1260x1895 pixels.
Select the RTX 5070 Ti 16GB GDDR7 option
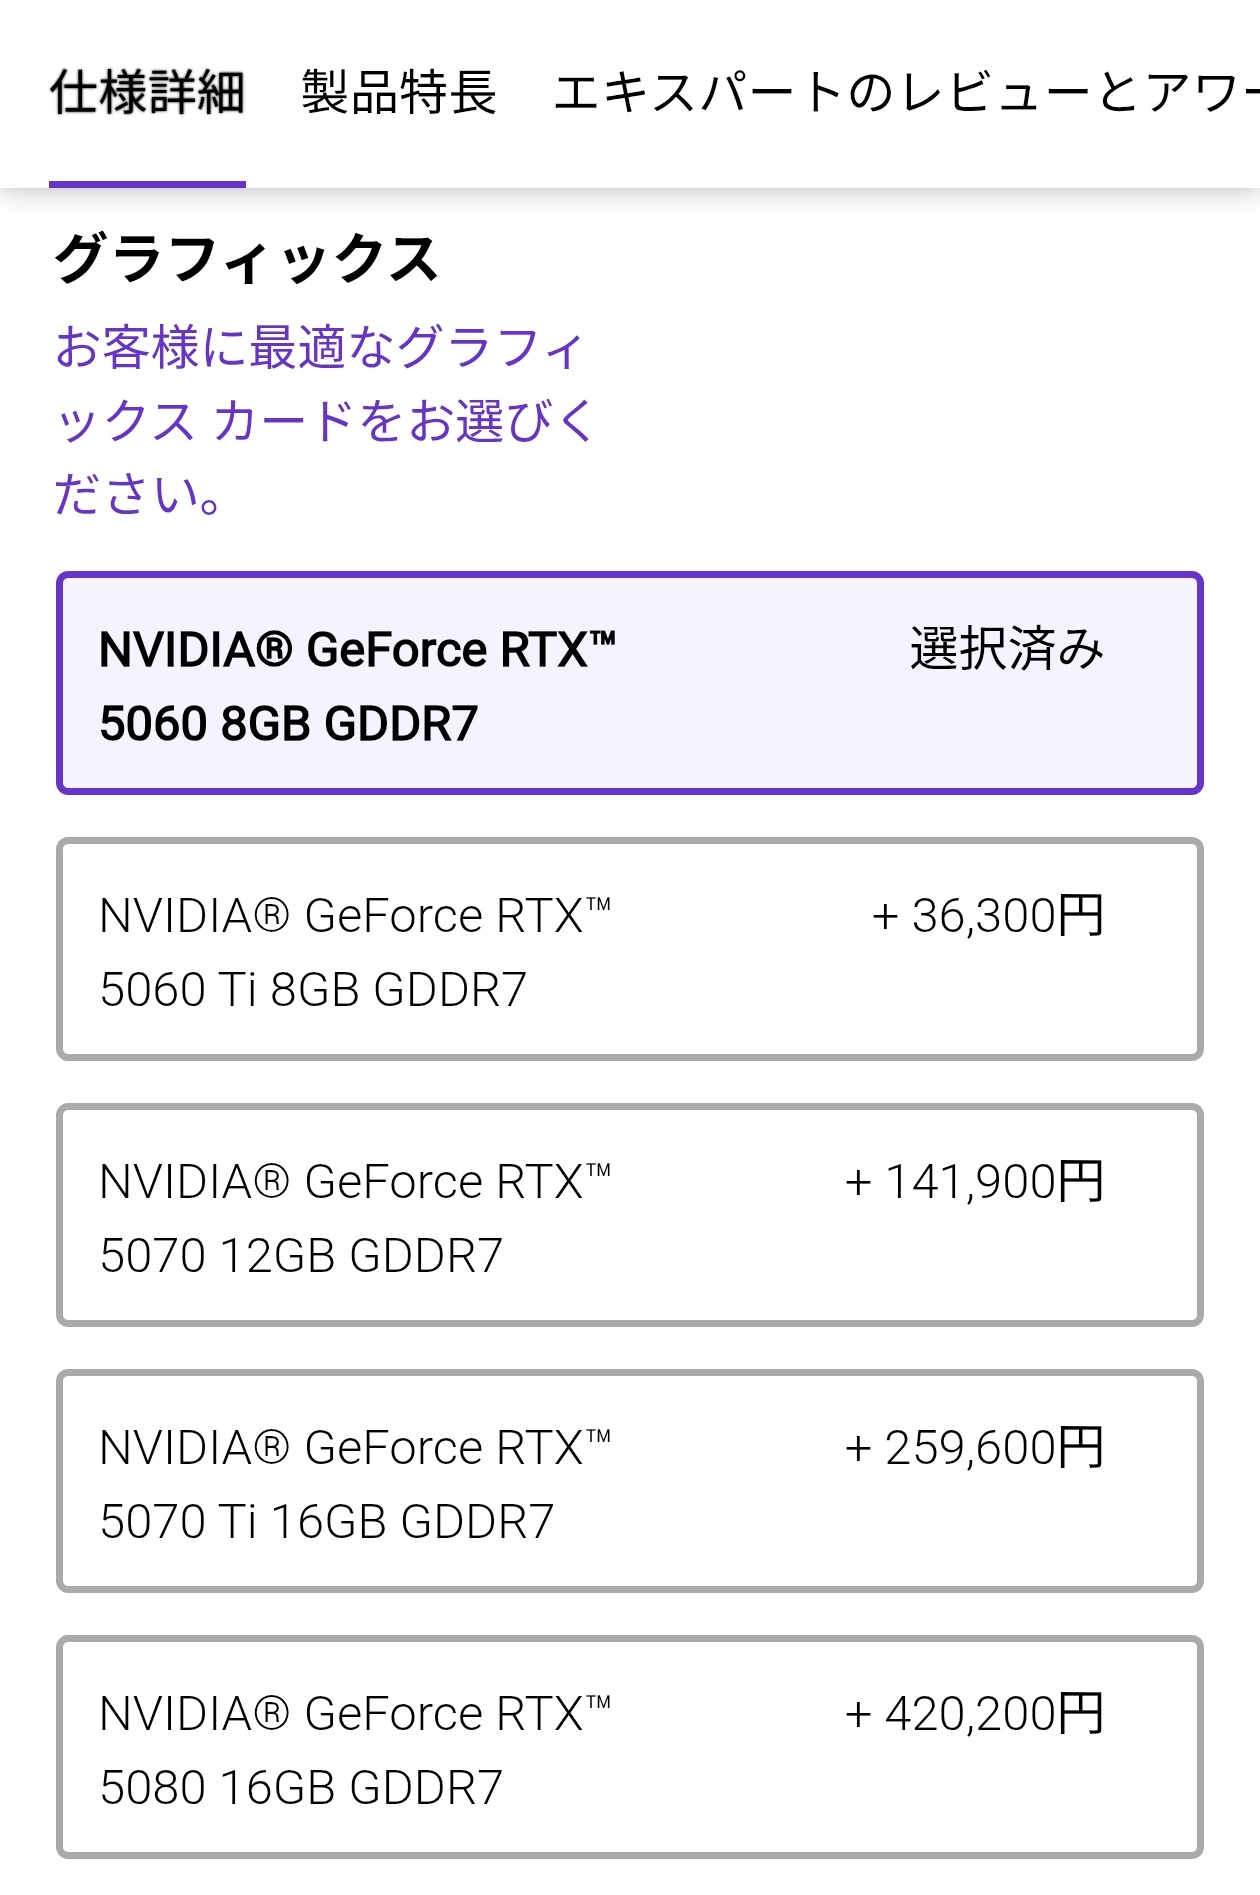[x=630, y=1482]
